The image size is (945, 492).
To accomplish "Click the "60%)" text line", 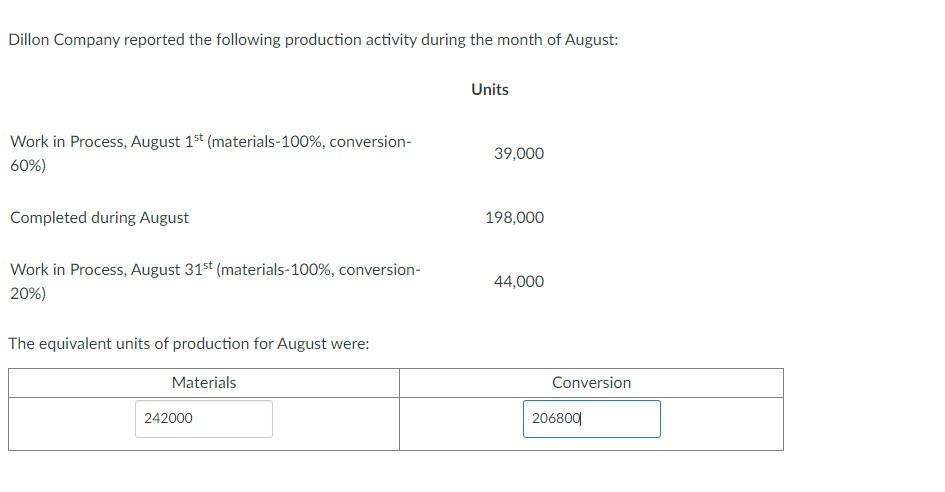I will point(28,166).
